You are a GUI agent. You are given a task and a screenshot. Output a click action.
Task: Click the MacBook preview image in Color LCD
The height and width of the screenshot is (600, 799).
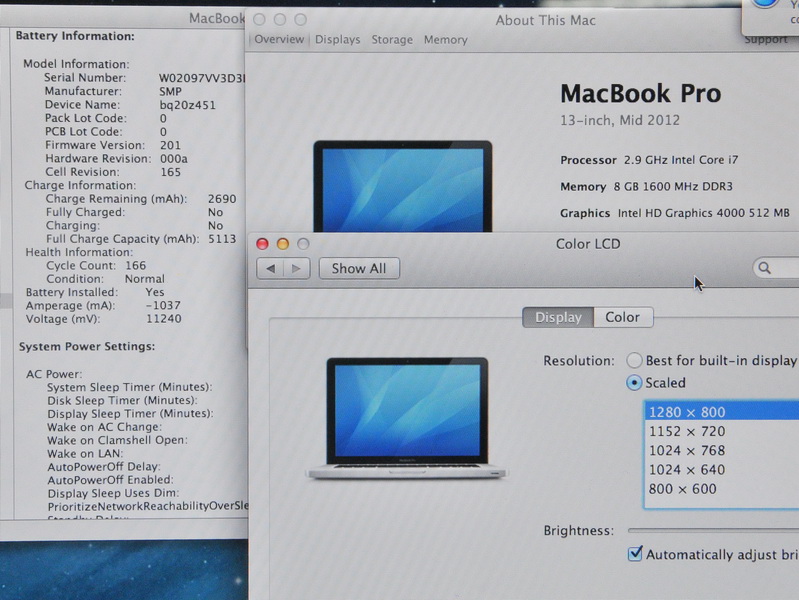406,419
